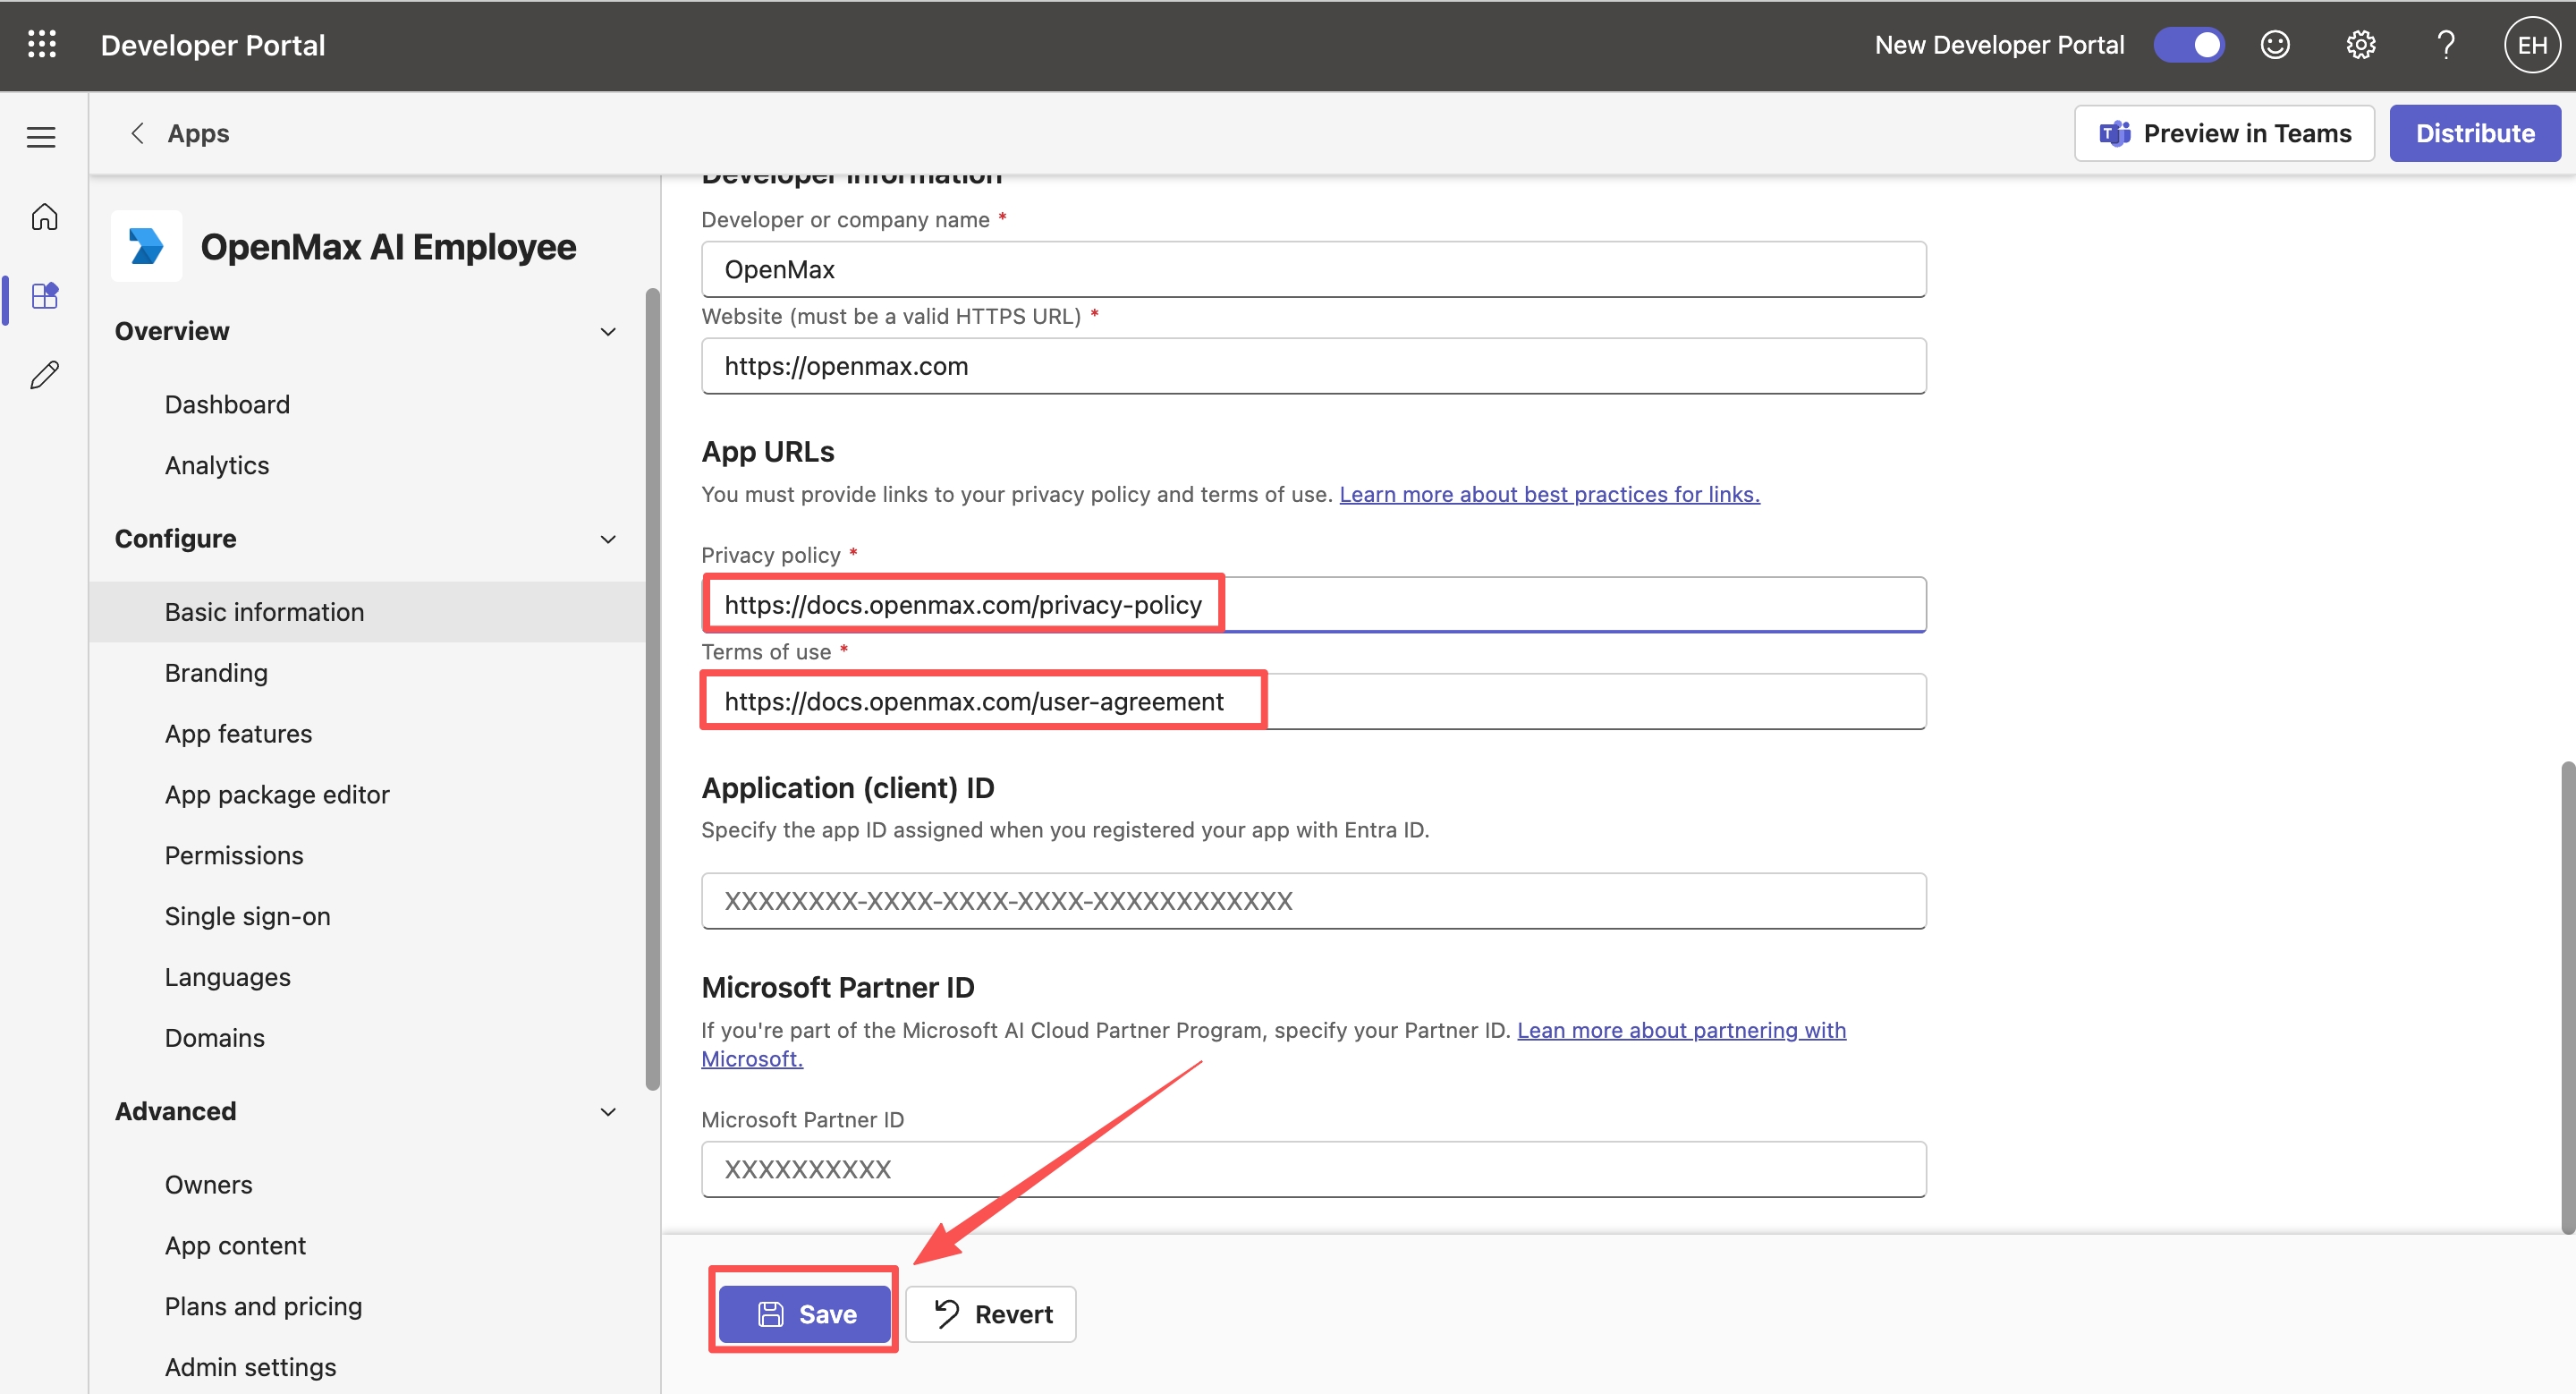Click the feedback smiley icon
Viewport: 2576px width, 1394px height.
click(2275, 45)
